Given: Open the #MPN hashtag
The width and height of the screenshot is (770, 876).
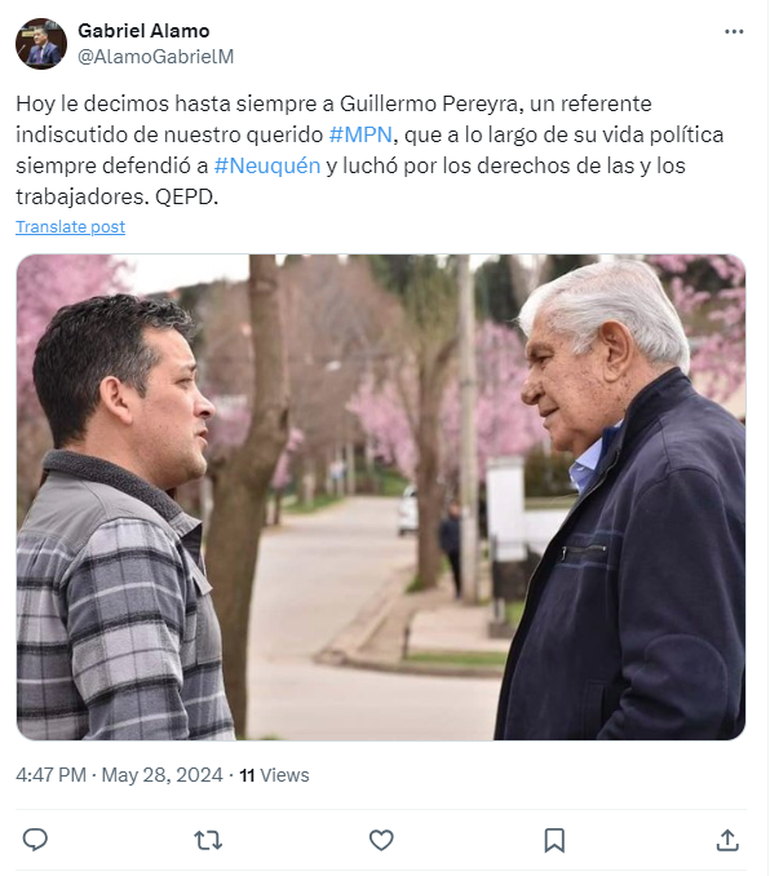Looking at the screenshot, I should coord(360,135).
